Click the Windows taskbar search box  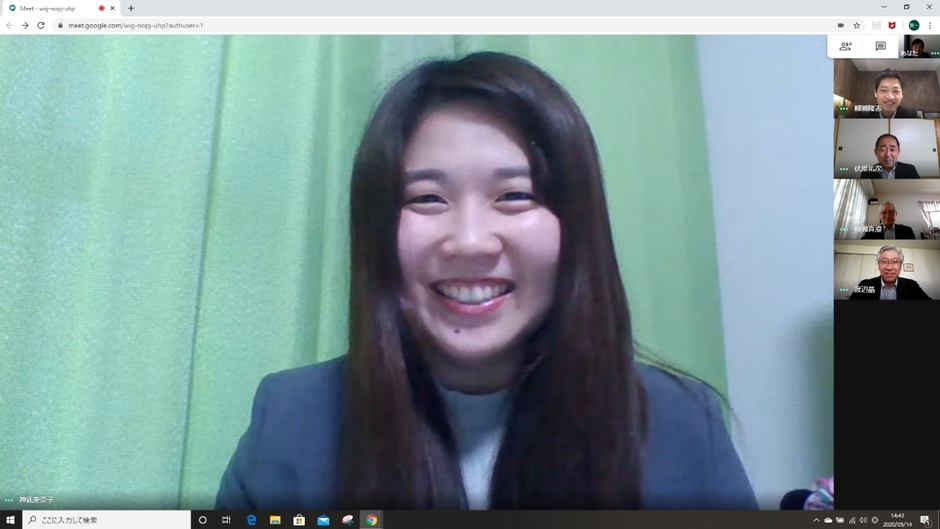[x=107, y=520]
